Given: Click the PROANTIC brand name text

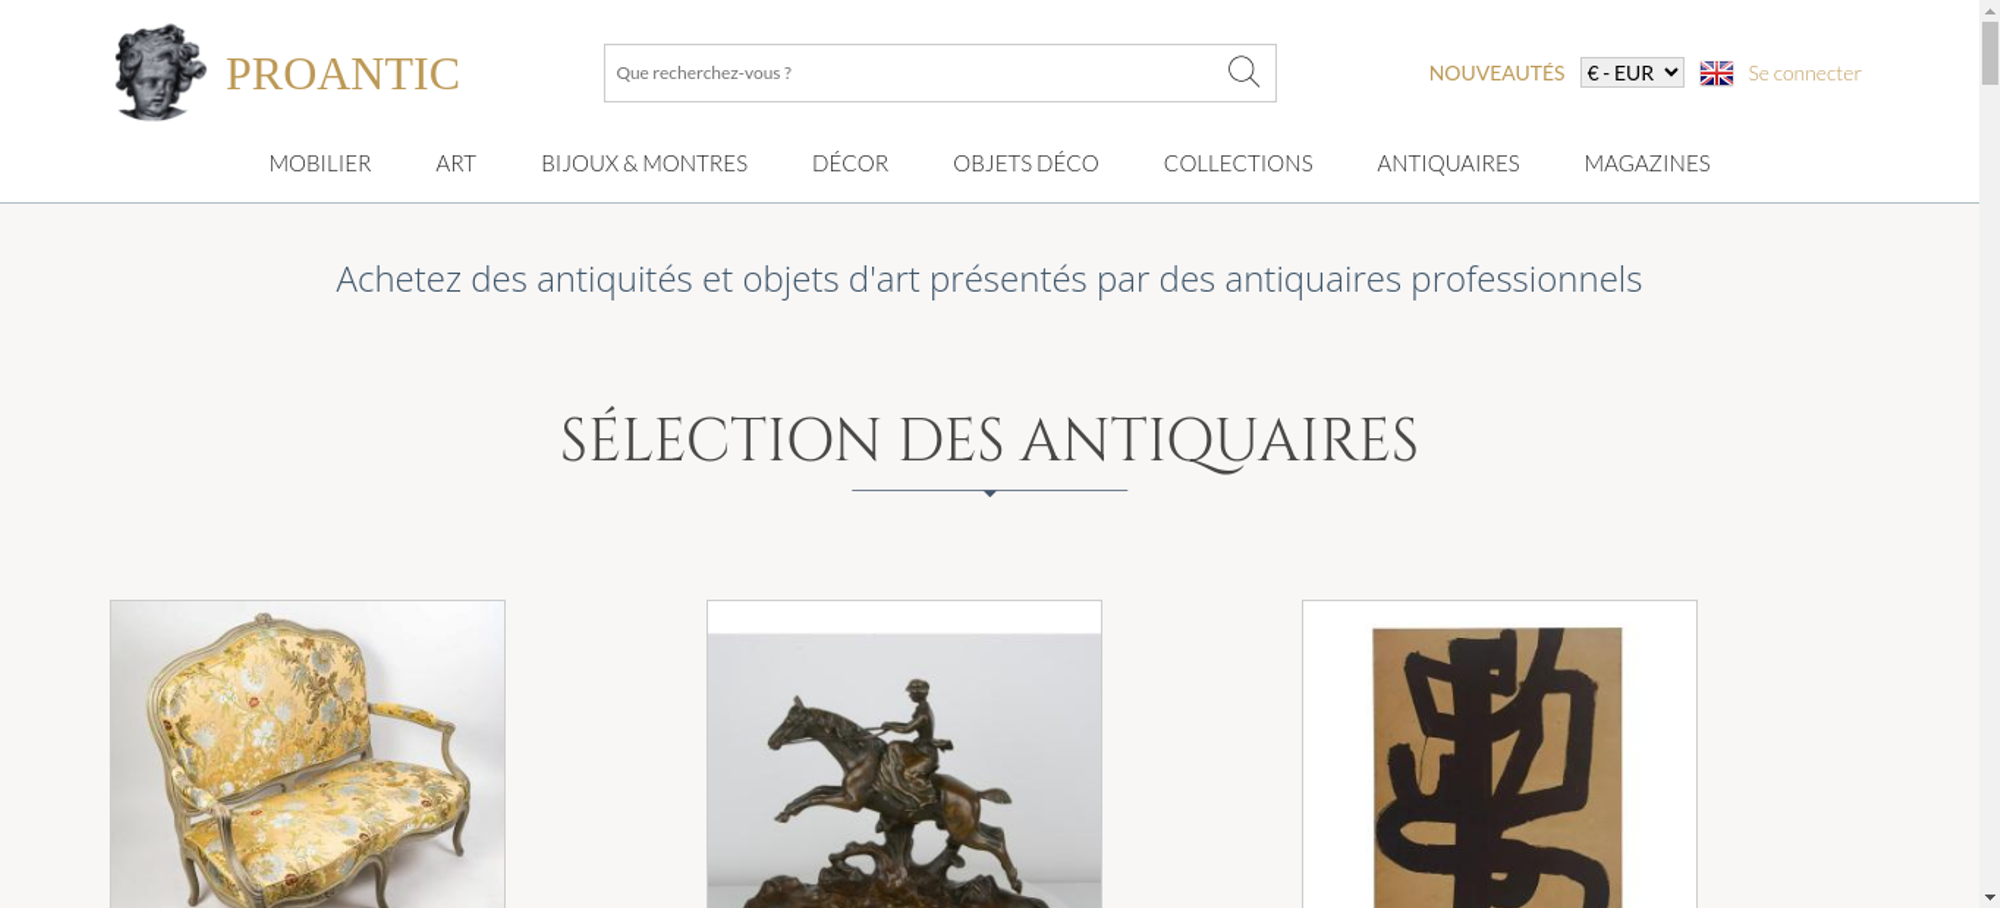Looking at the screenshot, I should pyautogui.click(x=343, y=74).
